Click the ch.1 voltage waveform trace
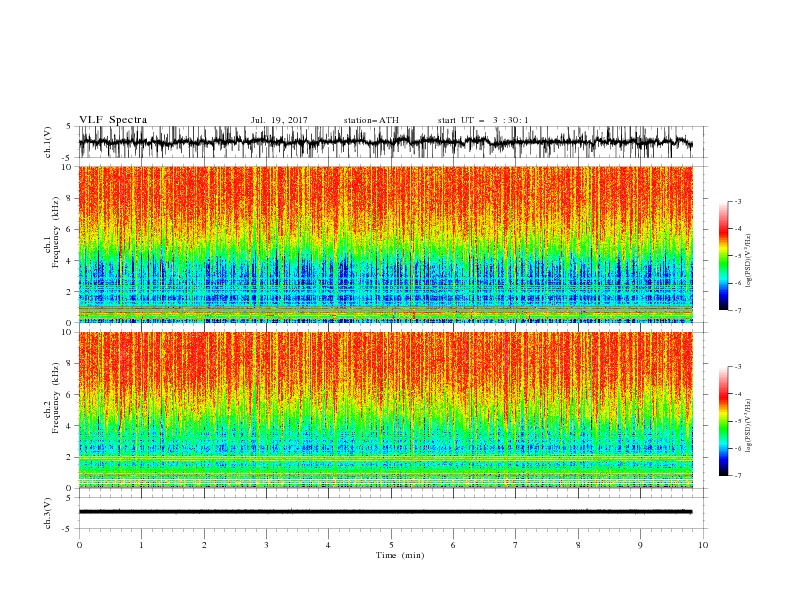792x612 pixels. tap(385, 142)
